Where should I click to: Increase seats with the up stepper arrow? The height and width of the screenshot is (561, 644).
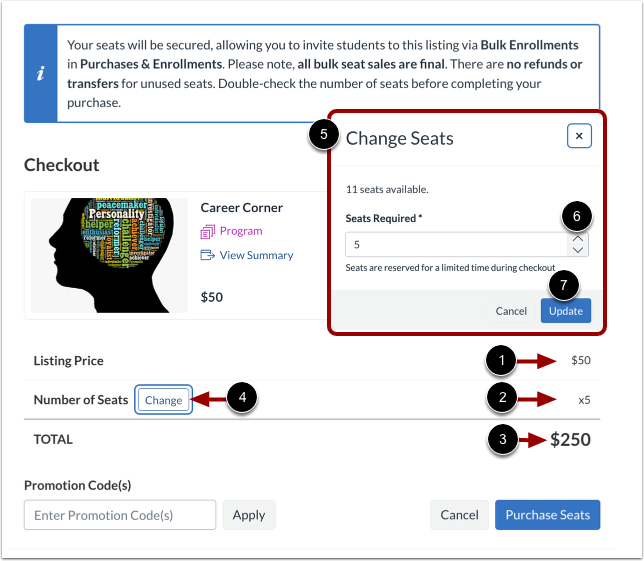click(578, 239)
